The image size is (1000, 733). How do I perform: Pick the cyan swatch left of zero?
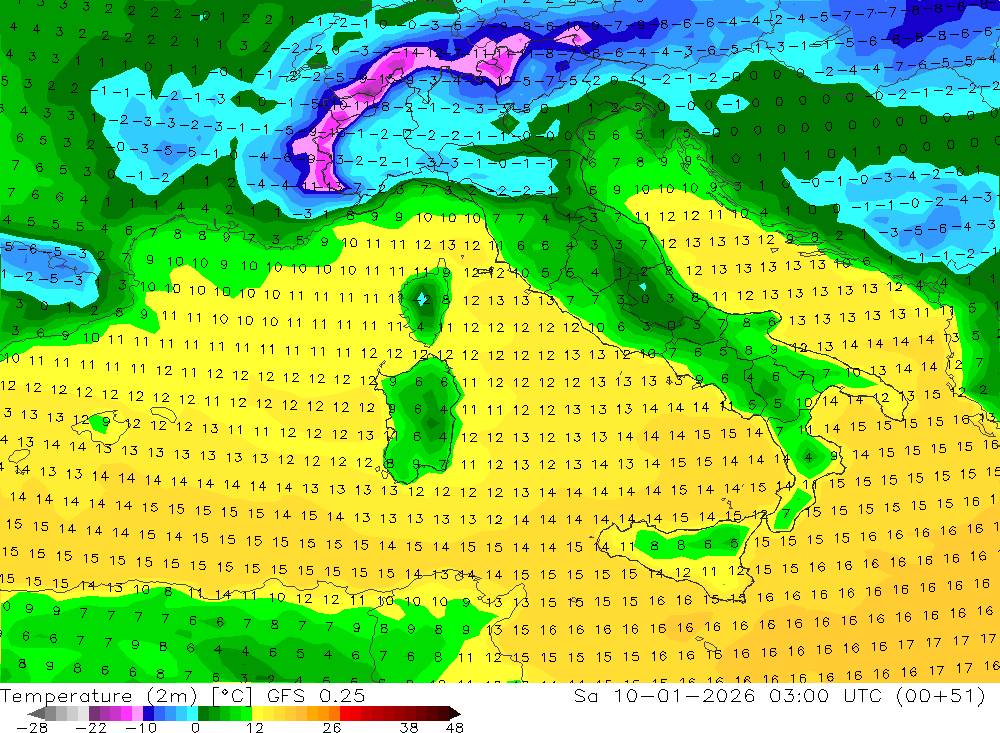click(192, 714)
